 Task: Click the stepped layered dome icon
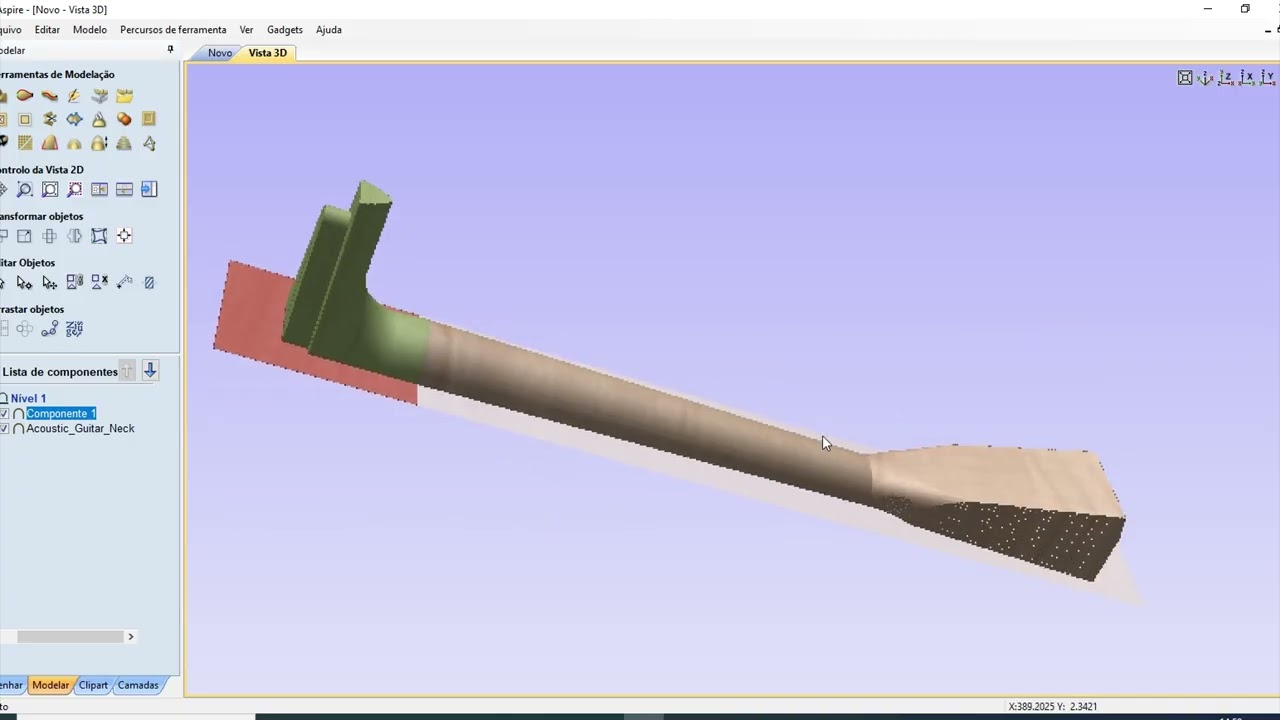point(124,142)
